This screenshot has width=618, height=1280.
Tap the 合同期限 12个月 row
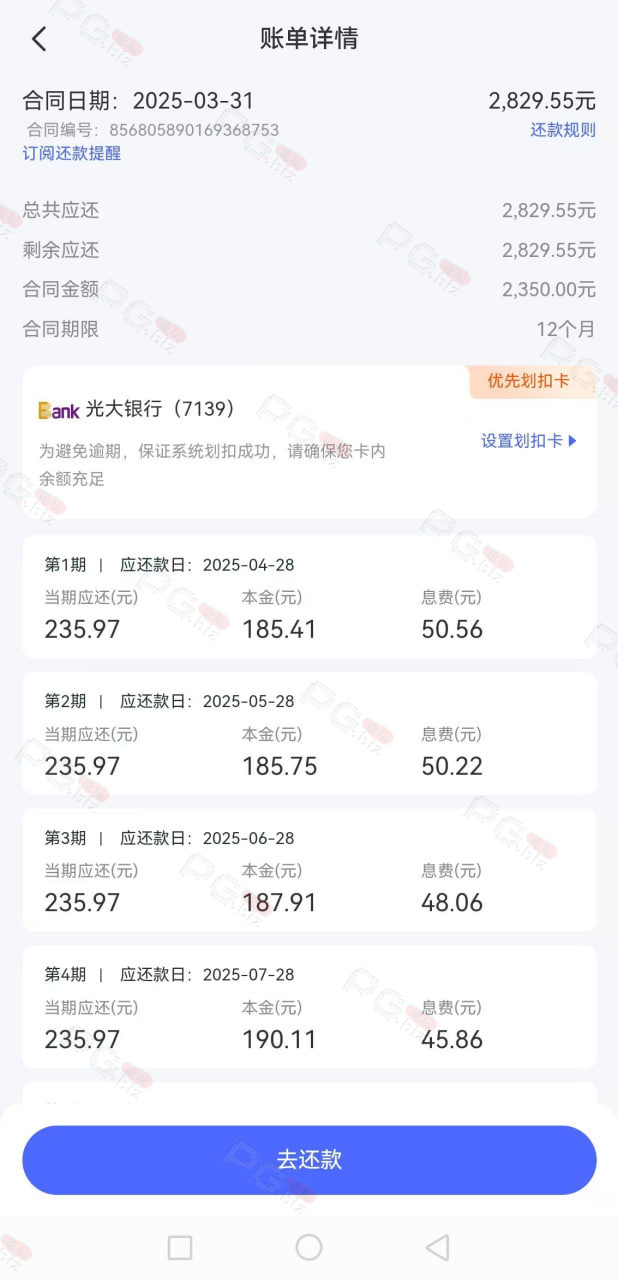point(309,329)
